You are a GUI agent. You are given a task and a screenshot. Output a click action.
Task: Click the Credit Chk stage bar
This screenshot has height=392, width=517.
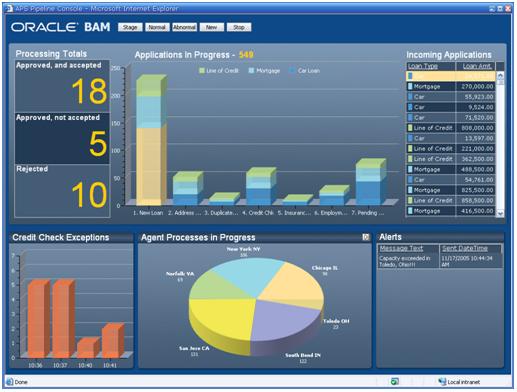(x=261, y=186)
